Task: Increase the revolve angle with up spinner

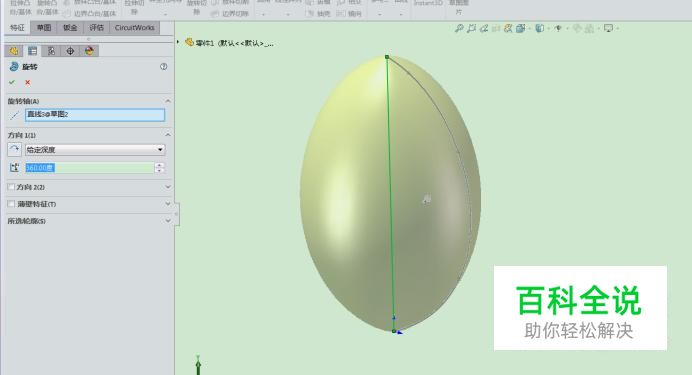Action: click(159, 165)
